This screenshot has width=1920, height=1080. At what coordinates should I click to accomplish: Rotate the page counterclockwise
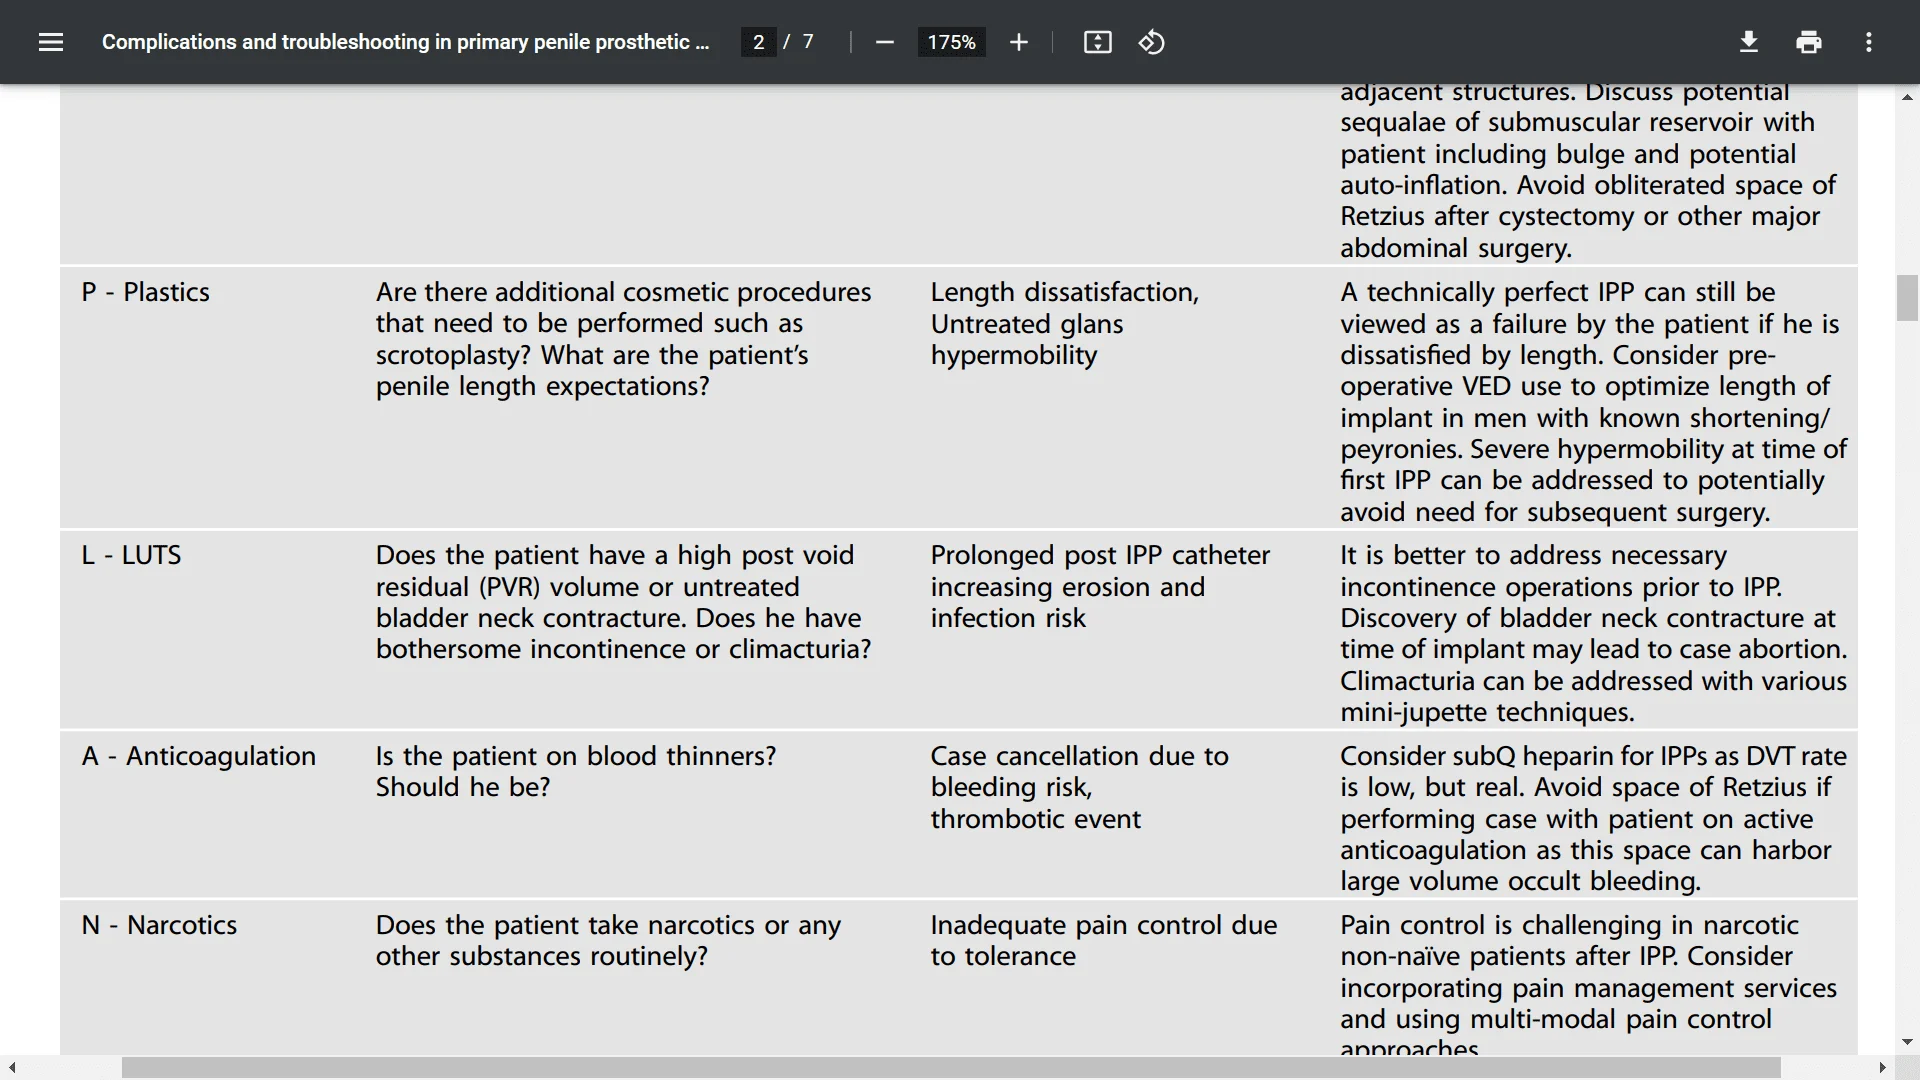[x=1151, y=42]
